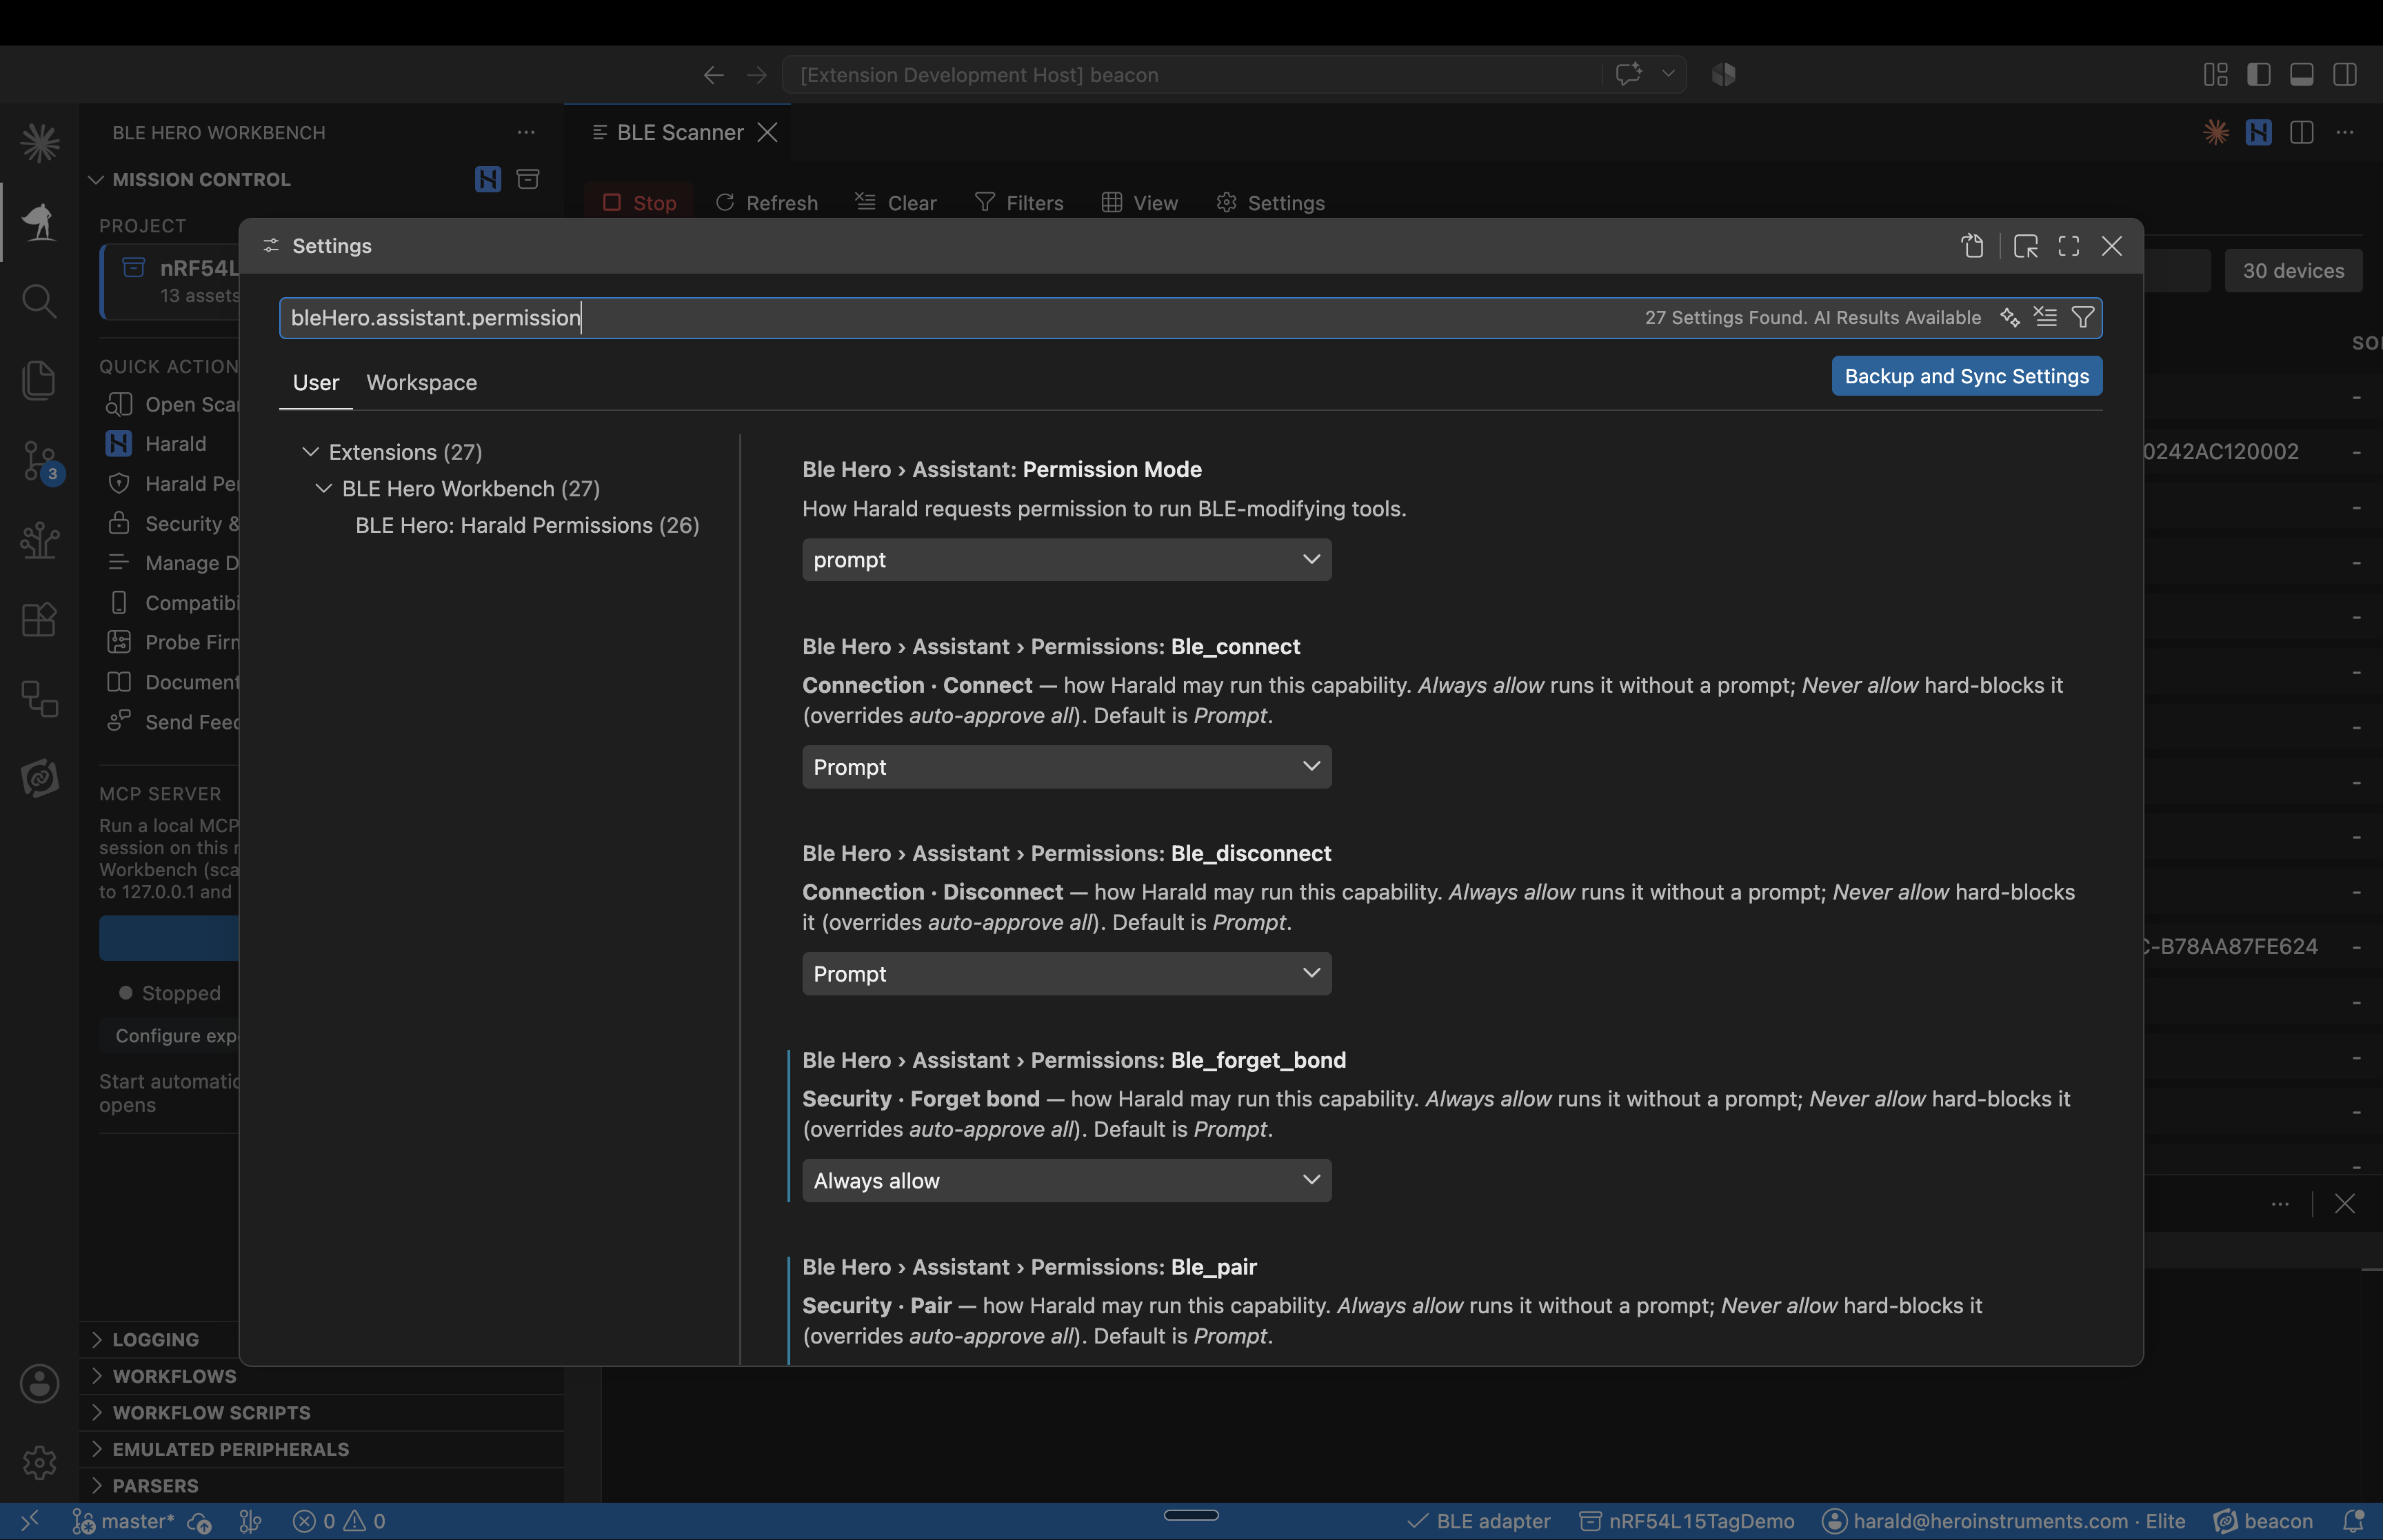Click the blue N icon in the editor title actions

point(2259,132)
